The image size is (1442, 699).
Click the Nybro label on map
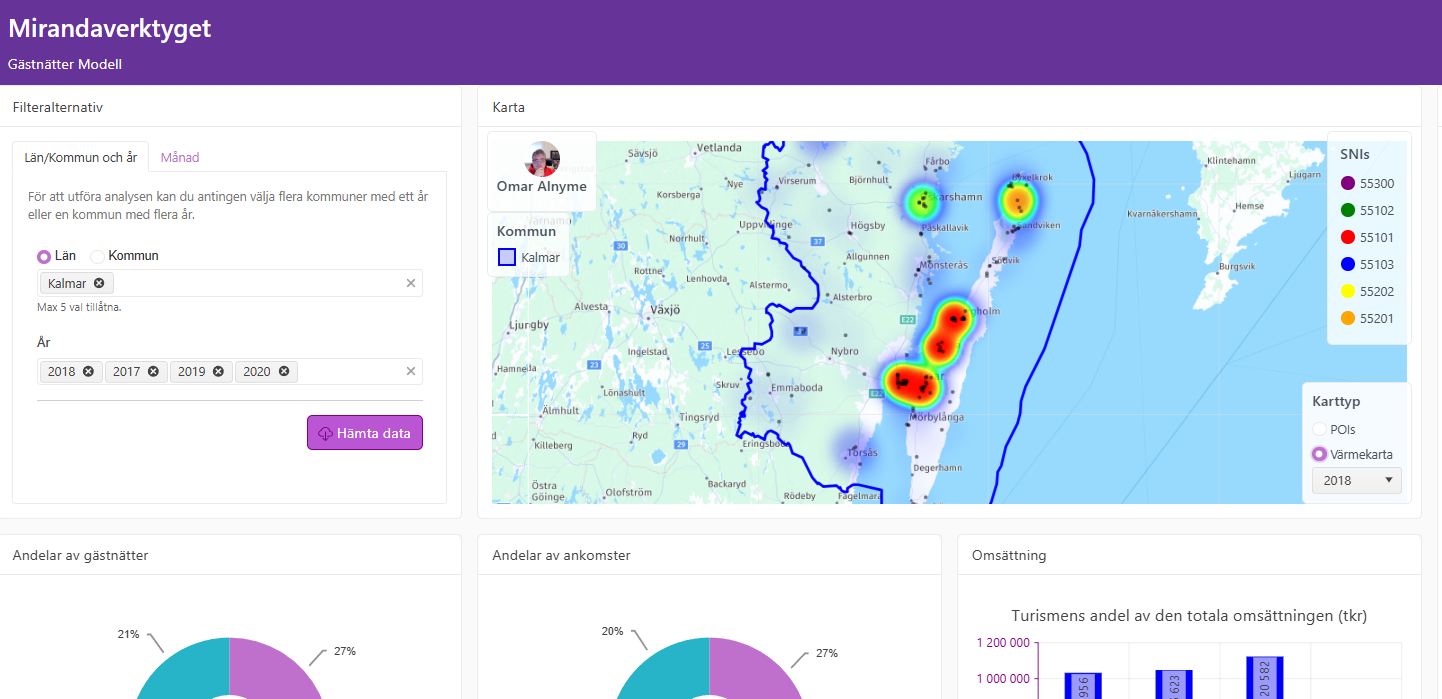[x=844, y=352]
